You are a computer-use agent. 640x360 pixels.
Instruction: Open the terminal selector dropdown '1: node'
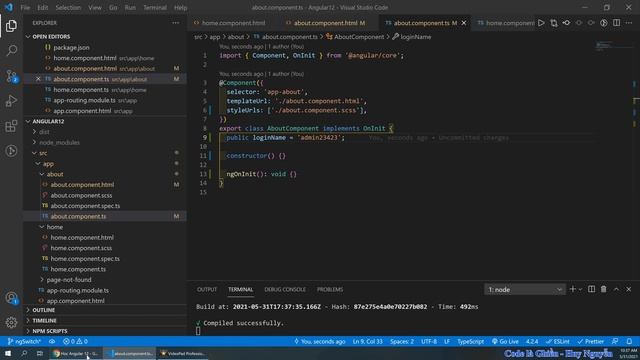[525, 289]
